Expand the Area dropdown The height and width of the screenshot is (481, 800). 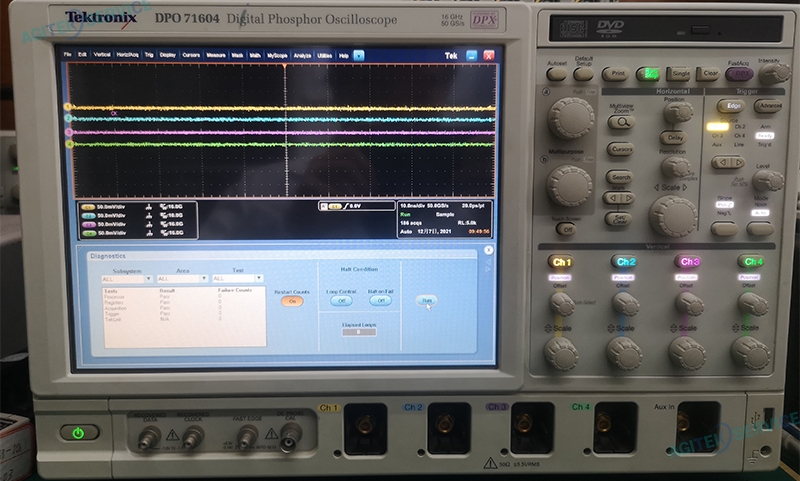point(203,279)
